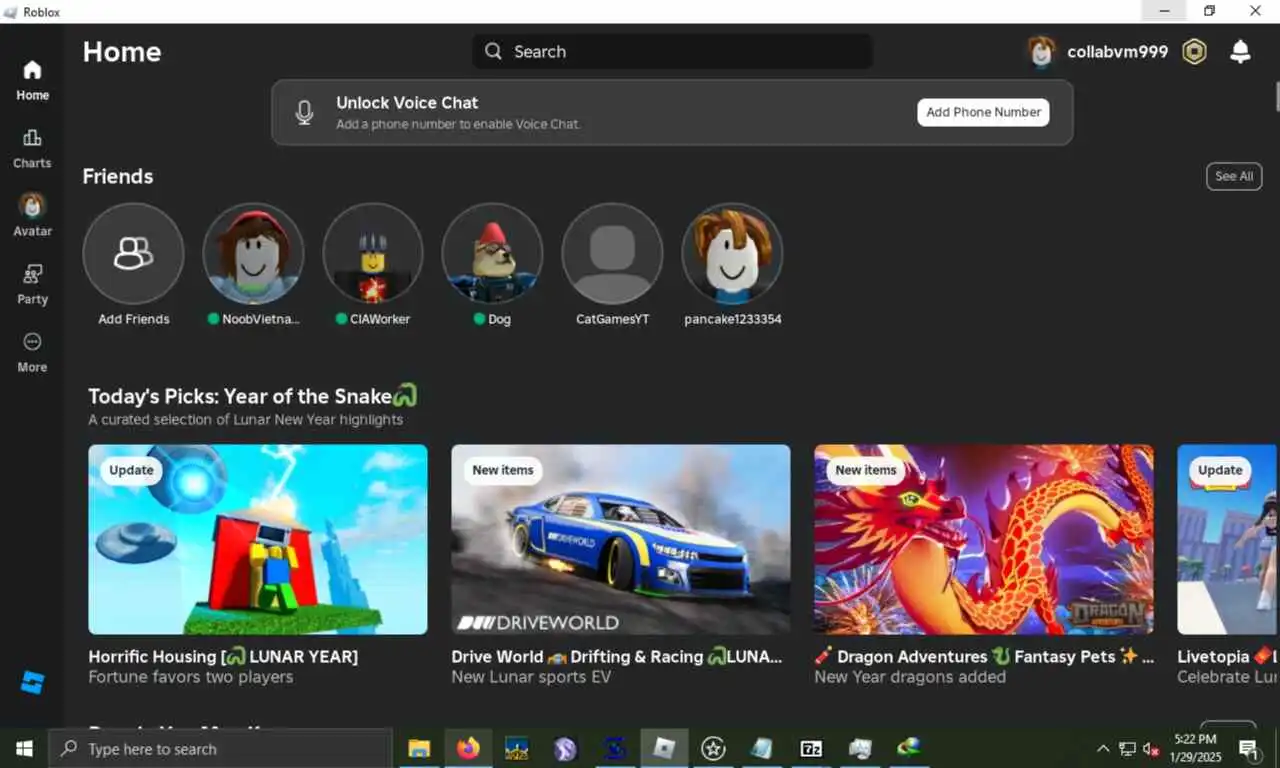Open CatGamesYT friend avatar

pos(612,253)
